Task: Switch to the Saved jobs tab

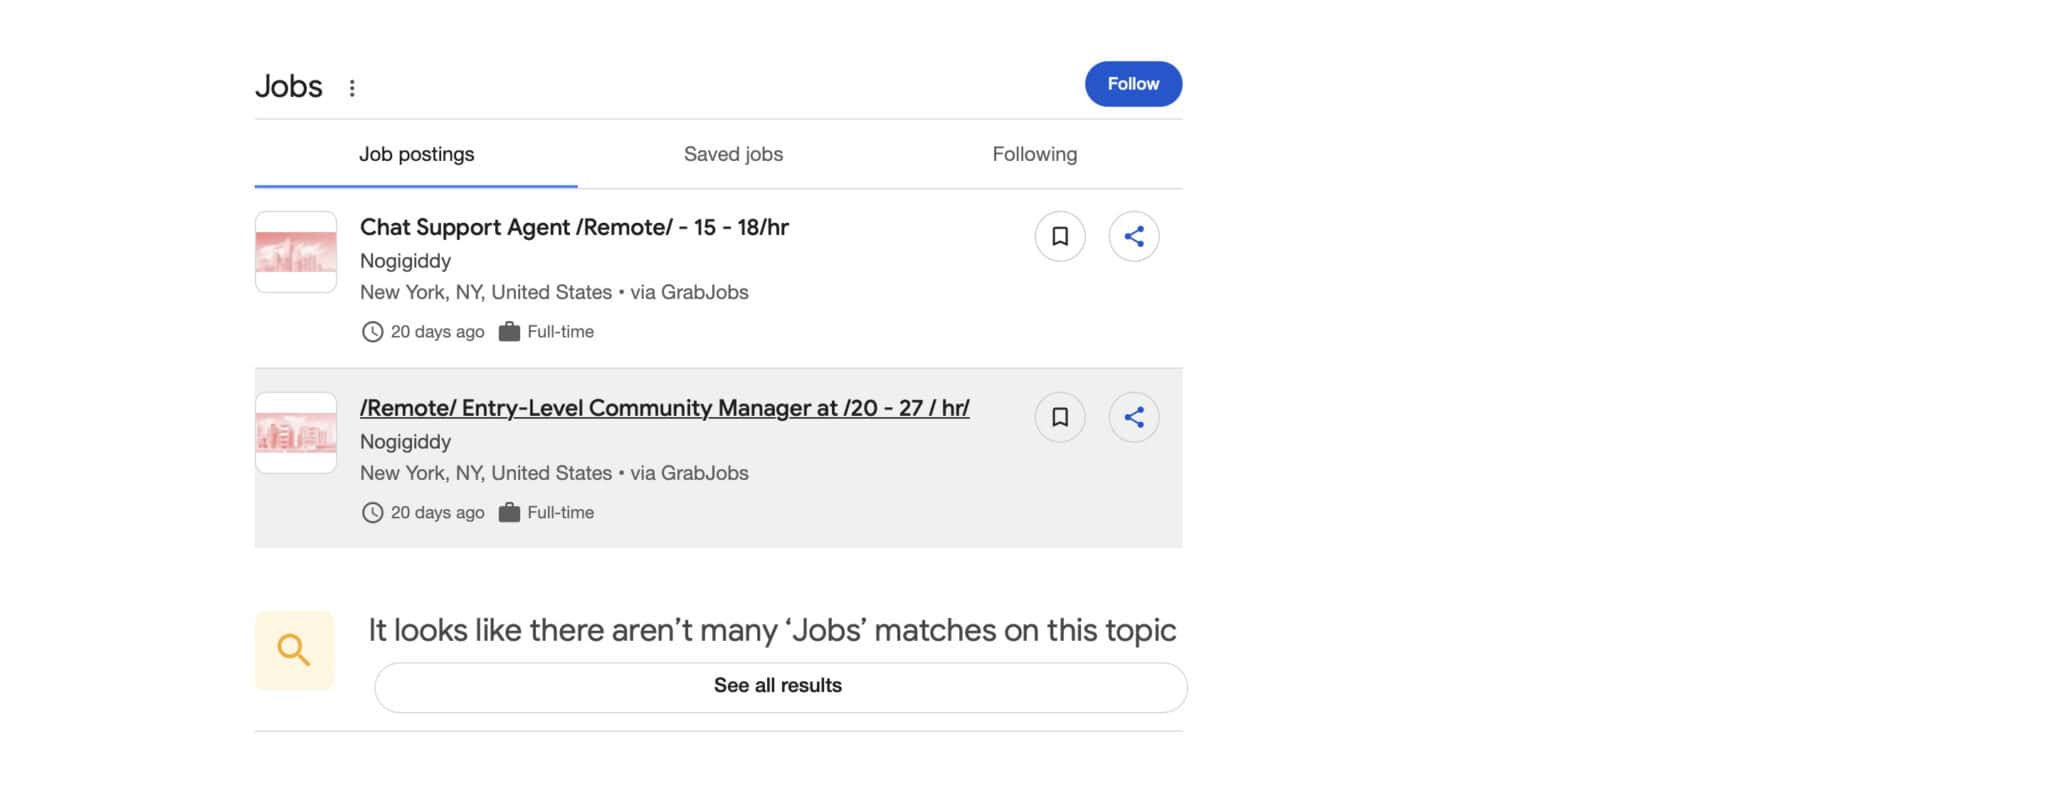Action: [733, 154]
